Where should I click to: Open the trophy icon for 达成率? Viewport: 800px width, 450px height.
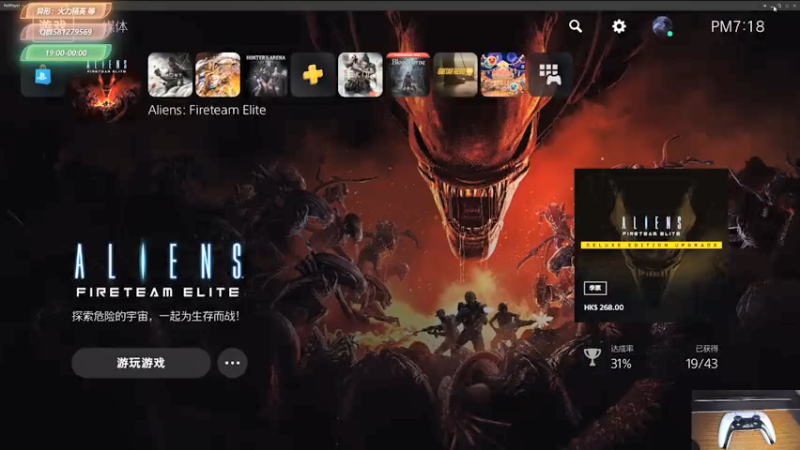click(592, 356)
